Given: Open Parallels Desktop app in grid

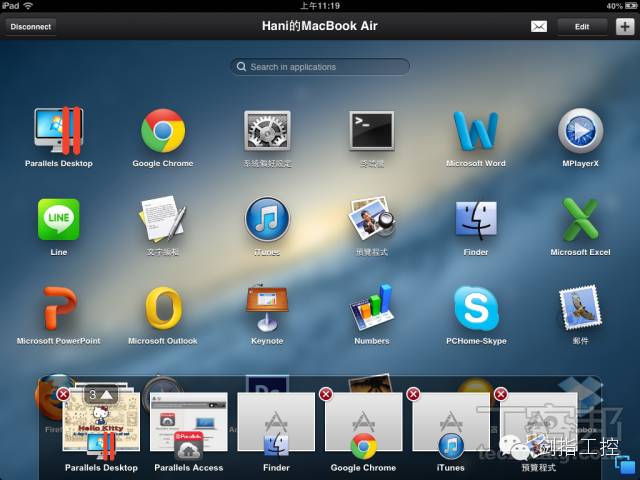Looking at the screenshot, I should pyautogui.click(x=59, y=131).
